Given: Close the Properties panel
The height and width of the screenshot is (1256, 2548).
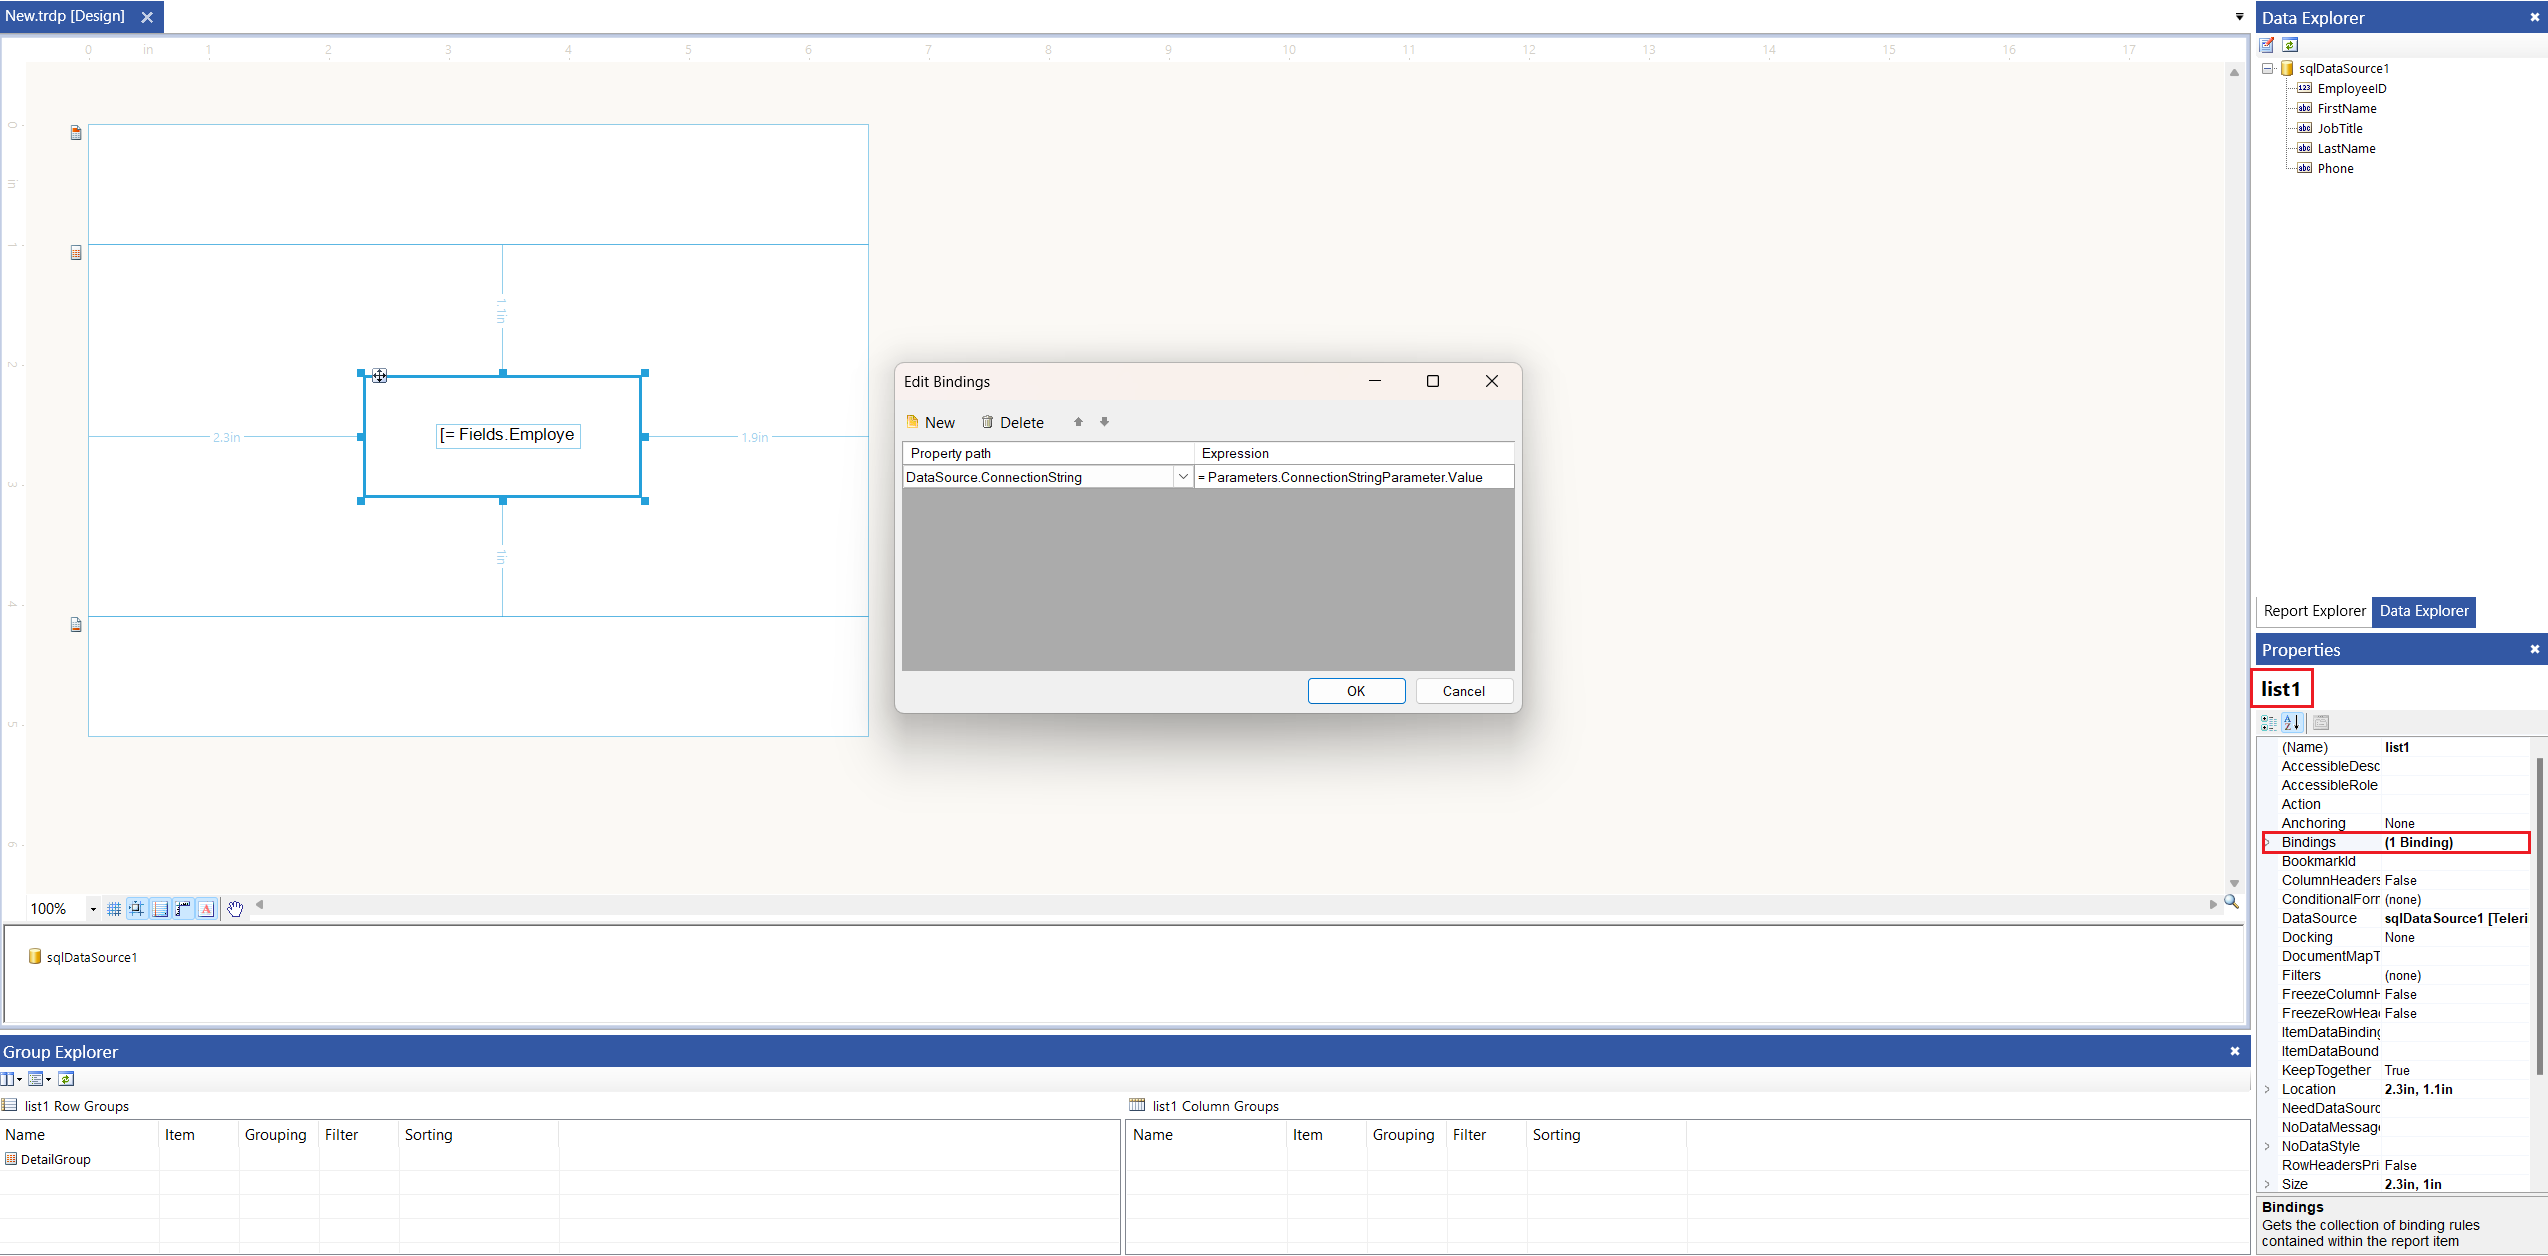Looking at the screenshot, I should point(2534,649).
